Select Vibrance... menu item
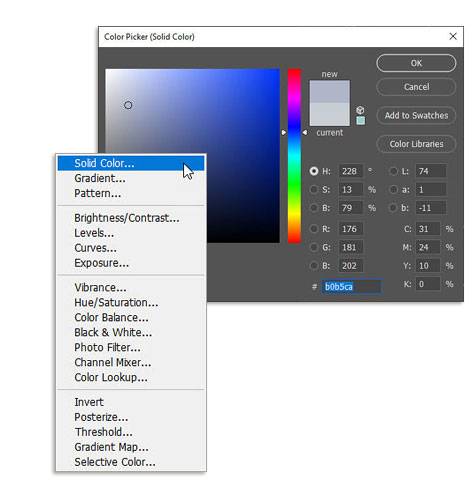 coord(131,287)
